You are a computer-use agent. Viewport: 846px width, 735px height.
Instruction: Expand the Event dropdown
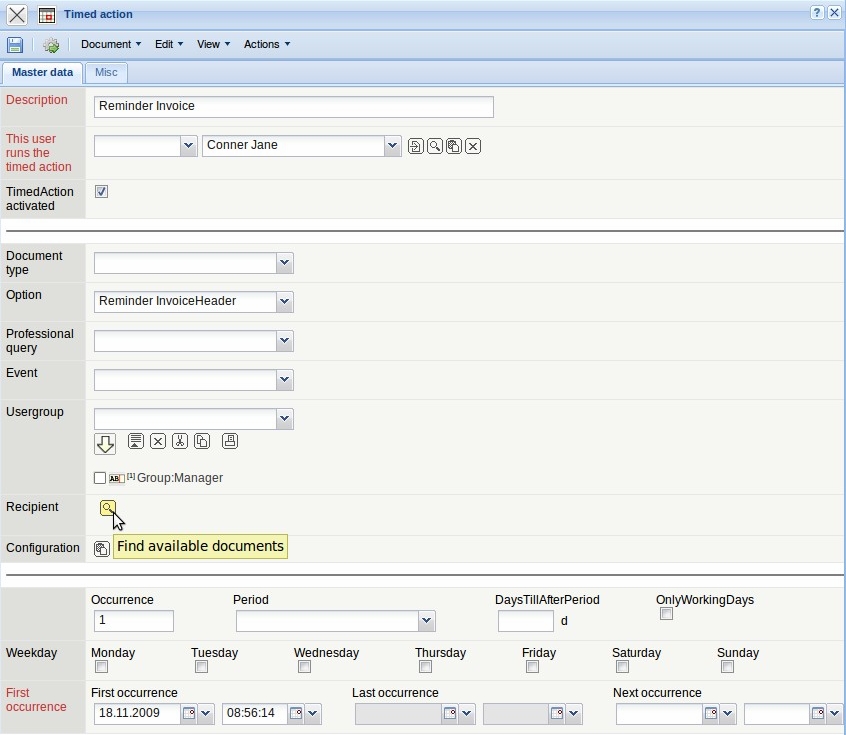point(284,380)
